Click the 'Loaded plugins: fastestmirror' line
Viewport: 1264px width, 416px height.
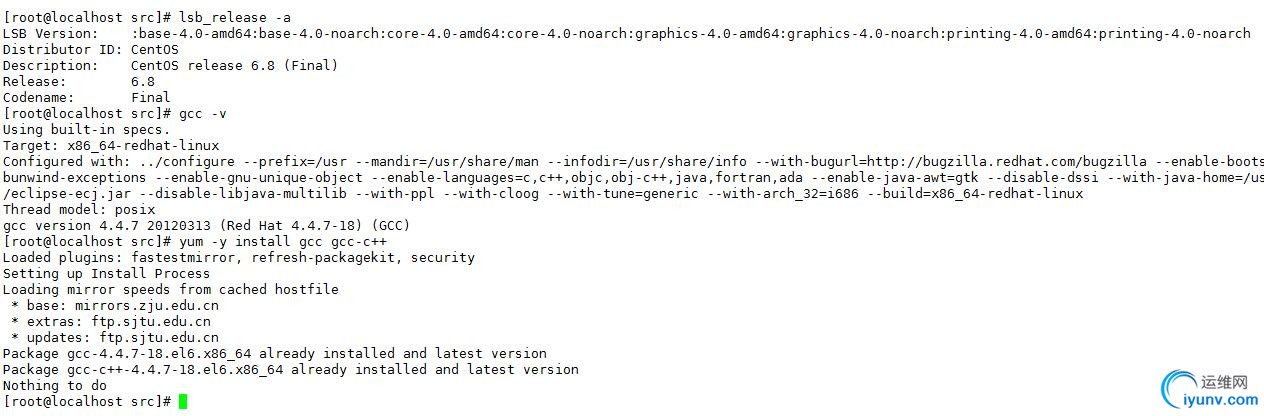(x=239, y=257)
